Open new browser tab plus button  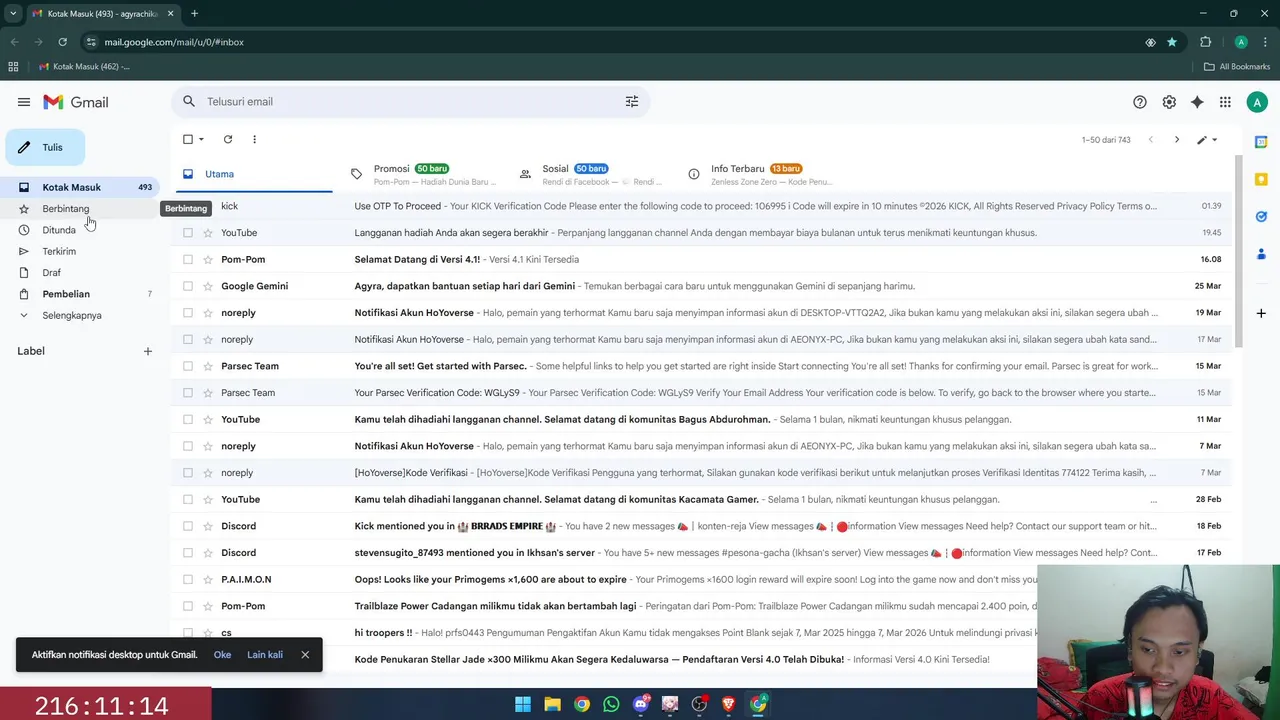point(194,14)
